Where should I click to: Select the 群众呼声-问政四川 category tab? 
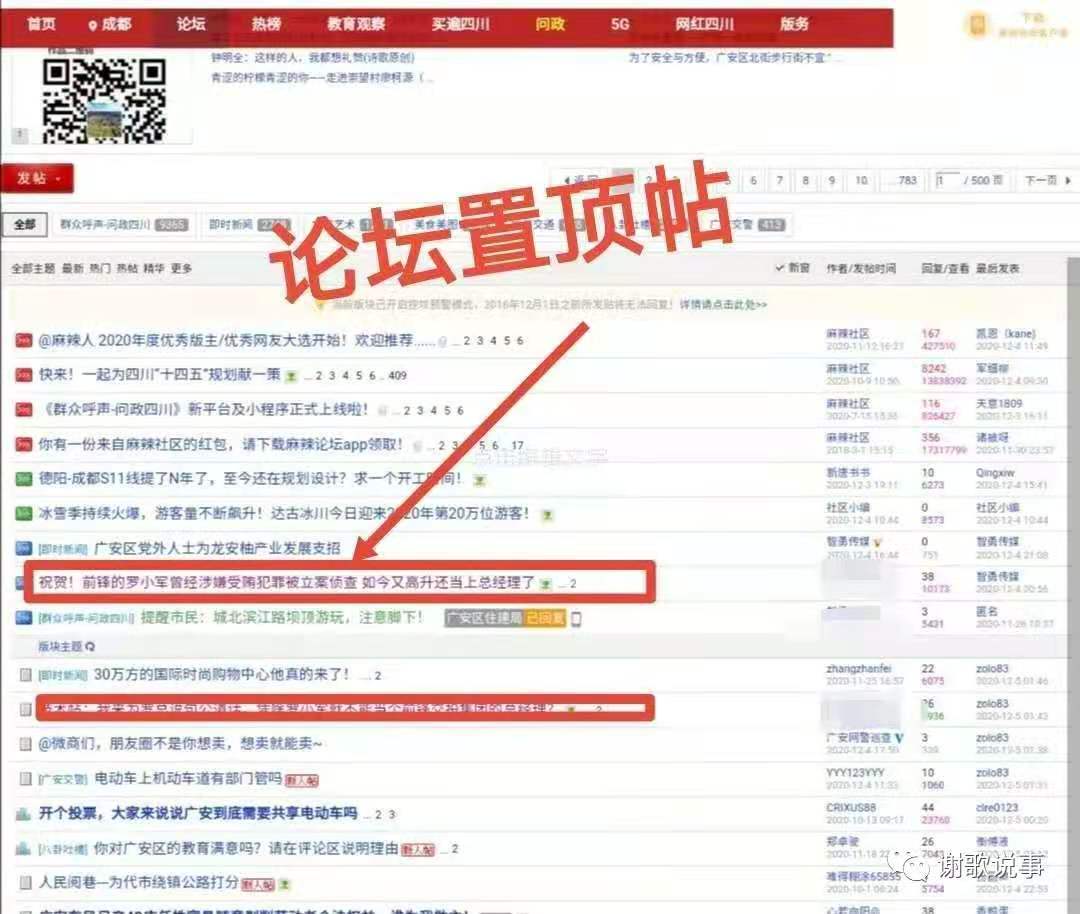pos(105,225)
